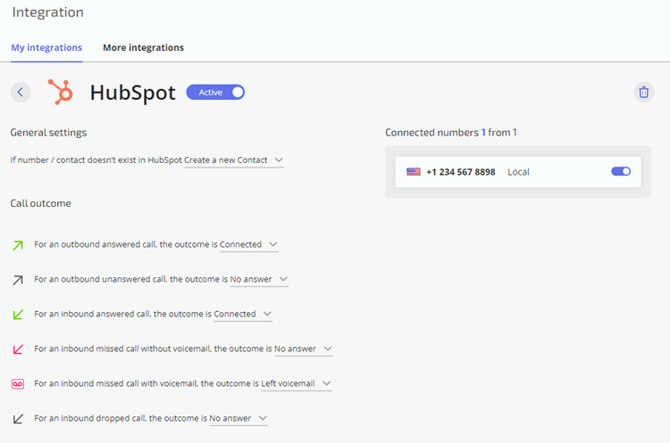Click the green inbound answered call arrow
The height and width of the screenshot is (443, 670).
18,314
